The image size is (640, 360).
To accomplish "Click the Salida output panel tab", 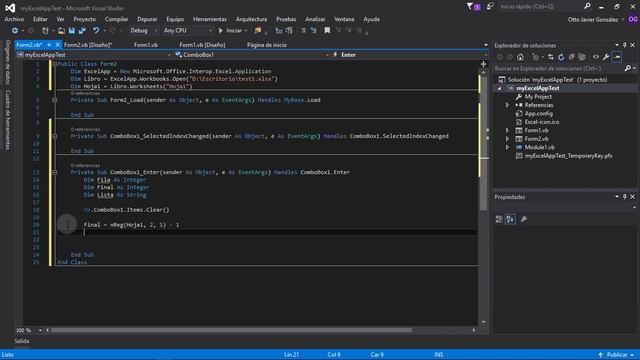I will coord(22,341).
